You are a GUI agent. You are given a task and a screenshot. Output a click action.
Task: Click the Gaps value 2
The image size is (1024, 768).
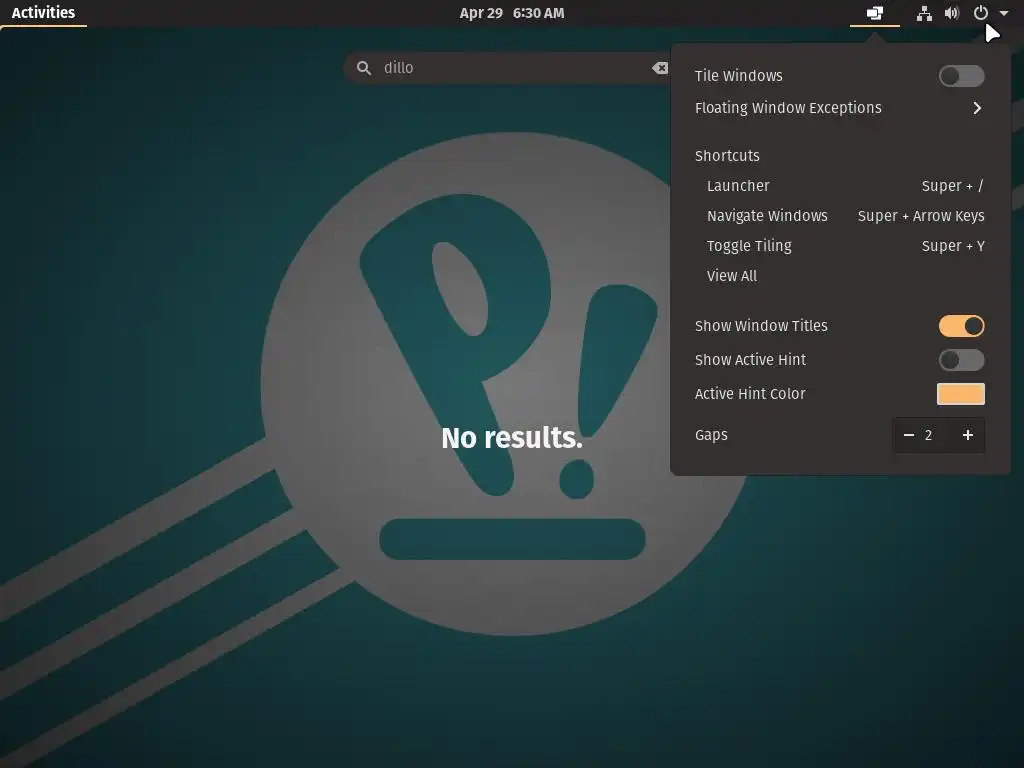(928, 435)
